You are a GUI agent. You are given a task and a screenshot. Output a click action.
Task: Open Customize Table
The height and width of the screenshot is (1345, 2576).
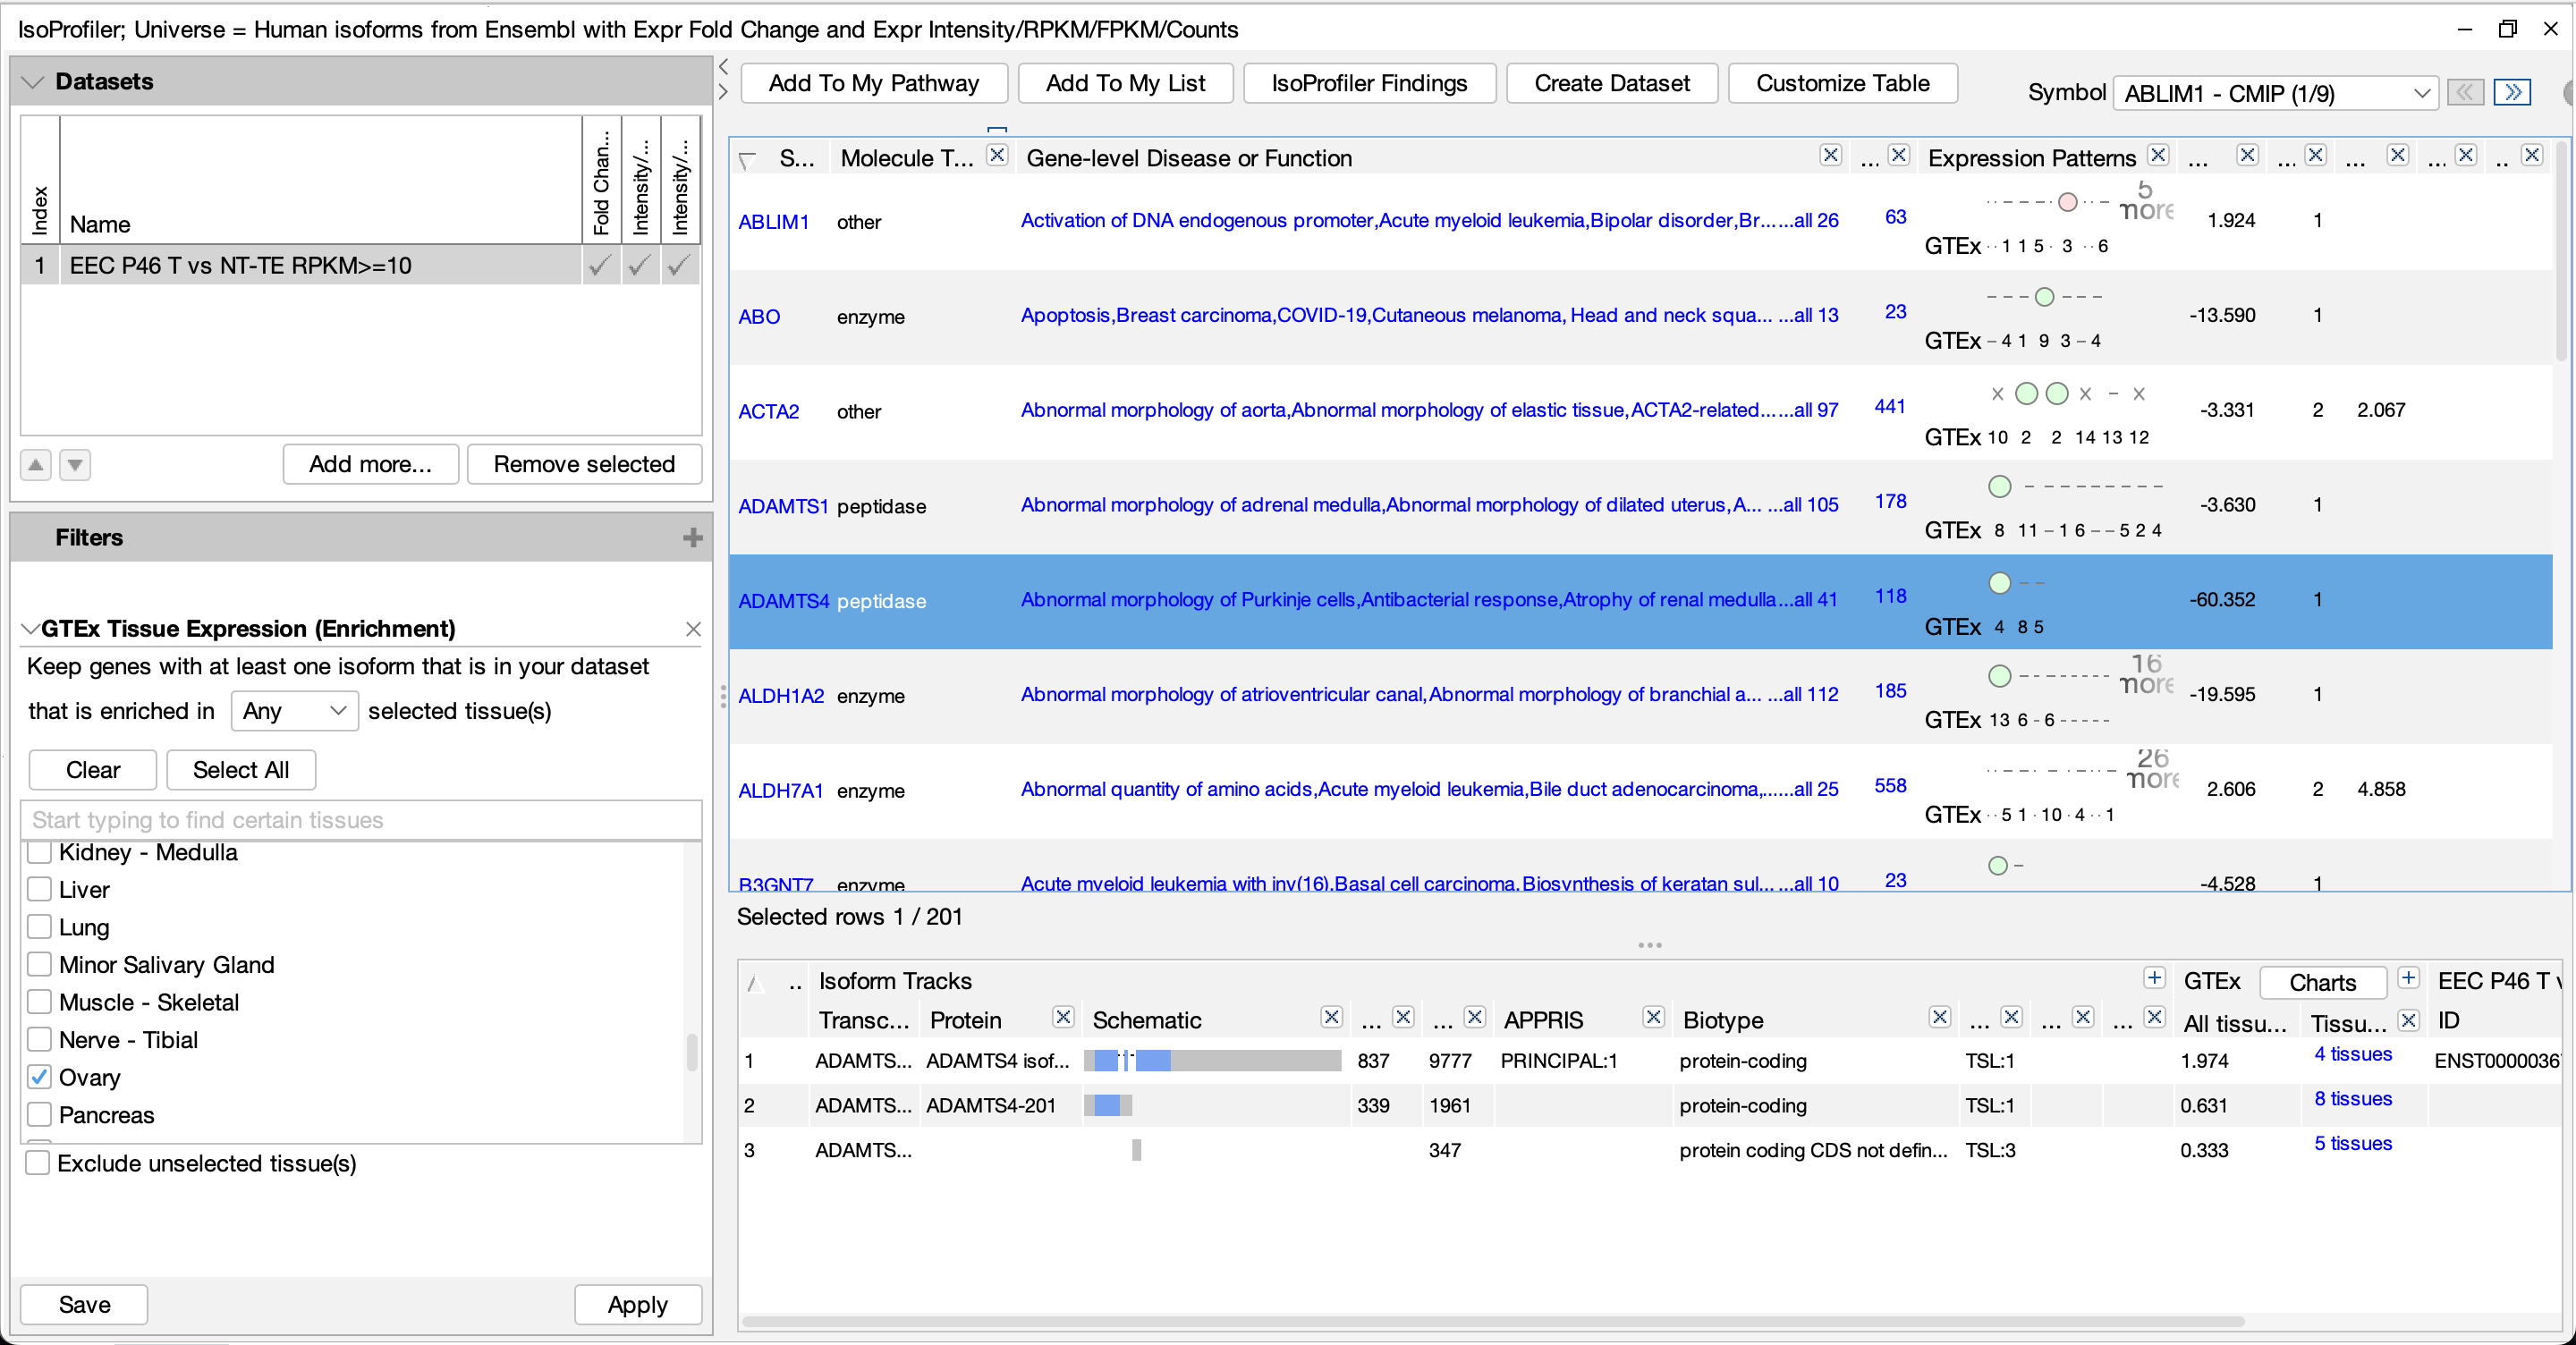pos(1842,83)
